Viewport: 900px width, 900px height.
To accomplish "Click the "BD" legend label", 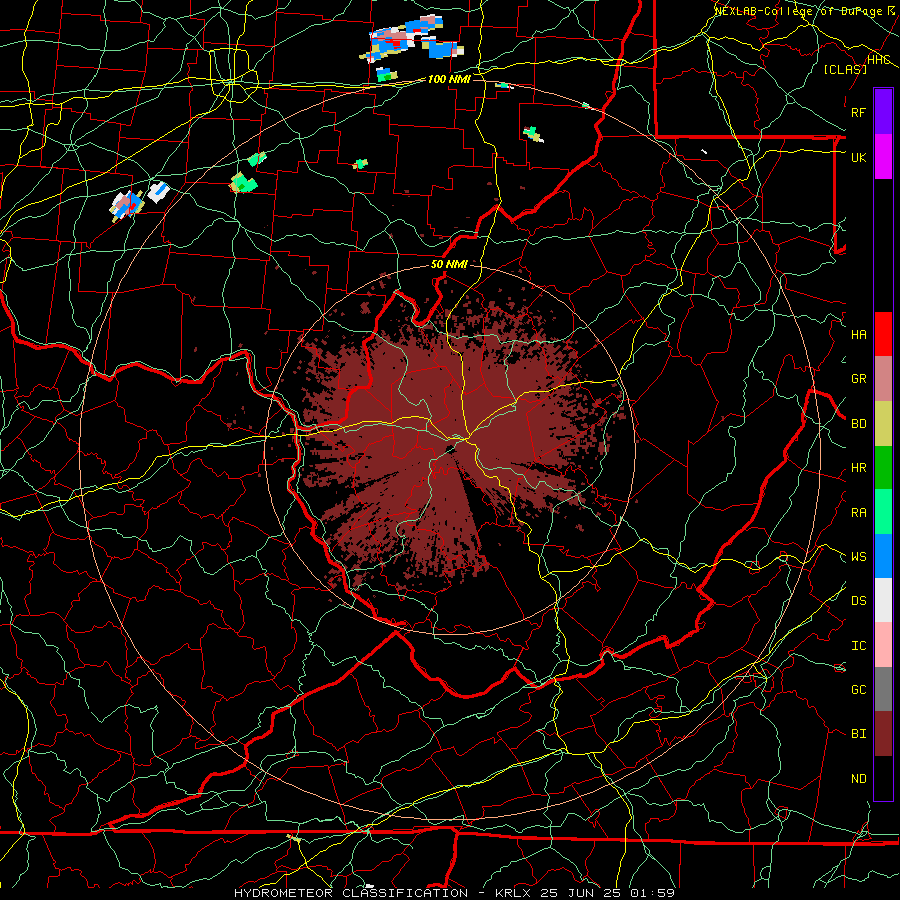I will (x=859, y=424).
